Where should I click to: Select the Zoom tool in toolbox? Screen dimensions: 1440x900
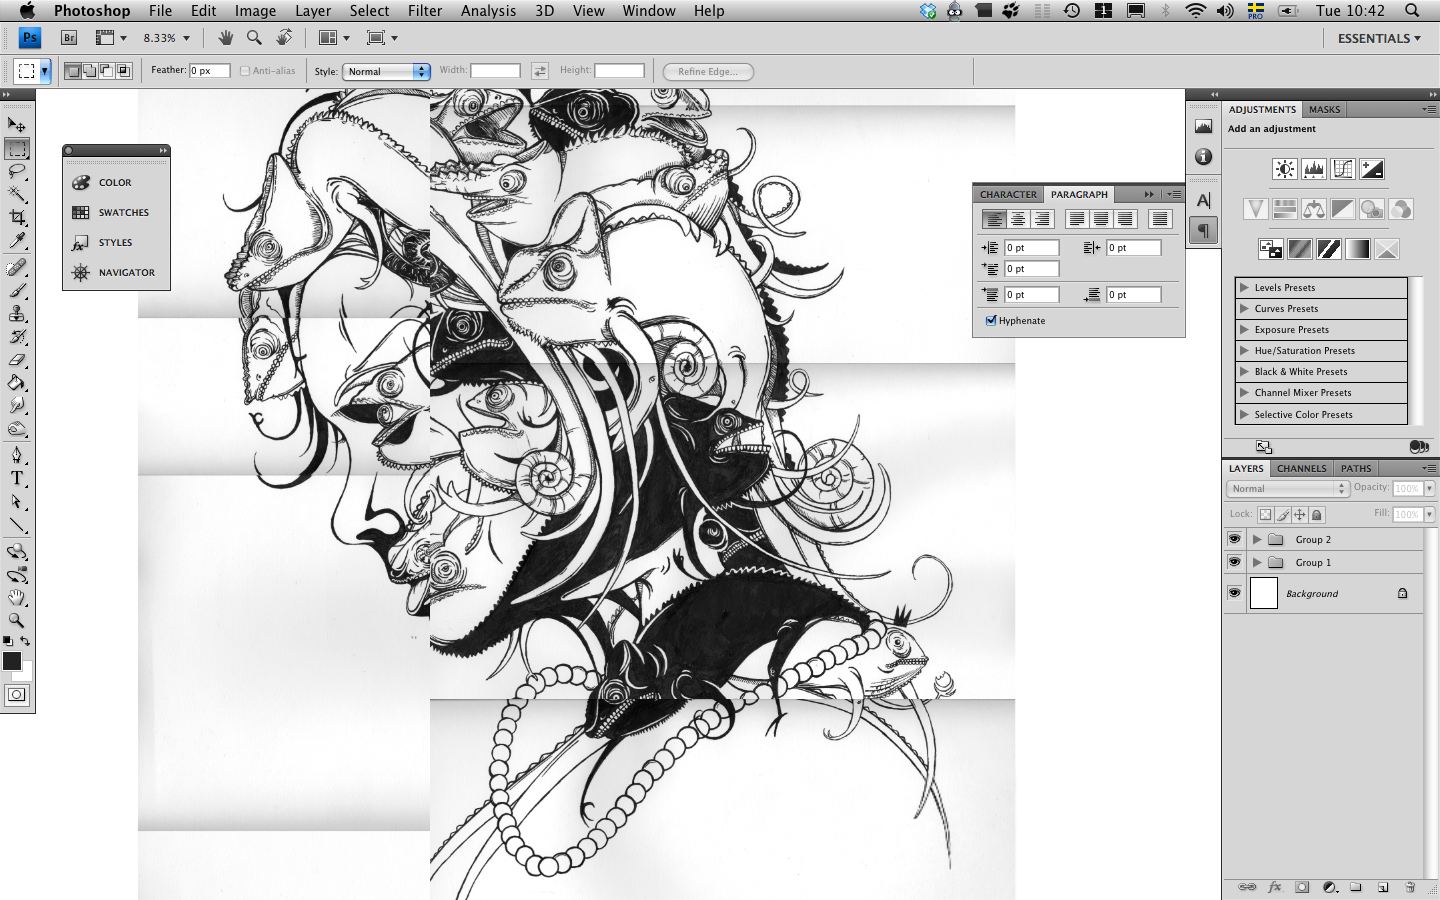pos(17,621)
